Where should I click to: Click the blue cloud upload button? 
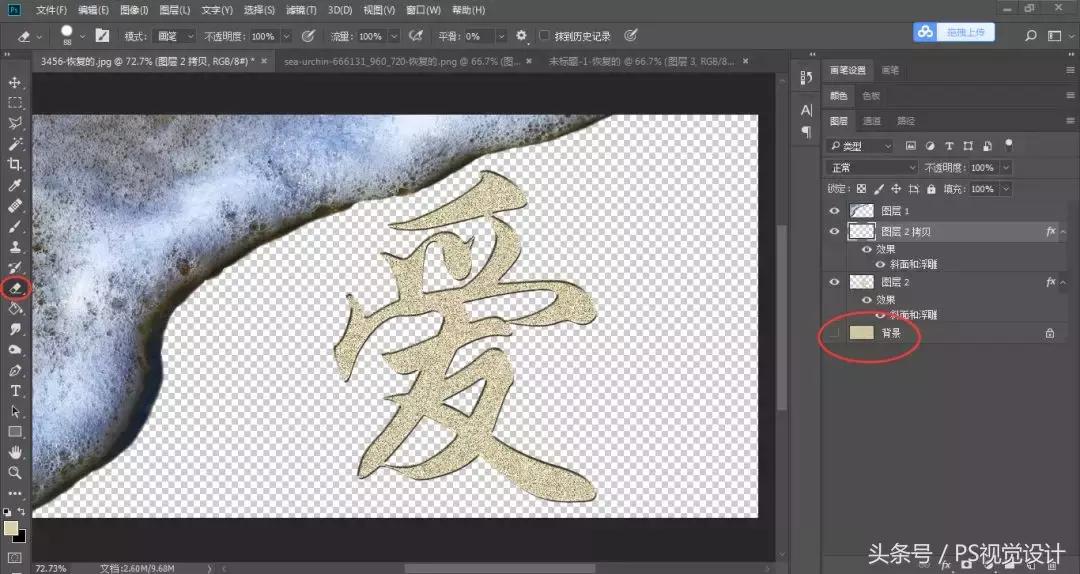click(954, 32)
